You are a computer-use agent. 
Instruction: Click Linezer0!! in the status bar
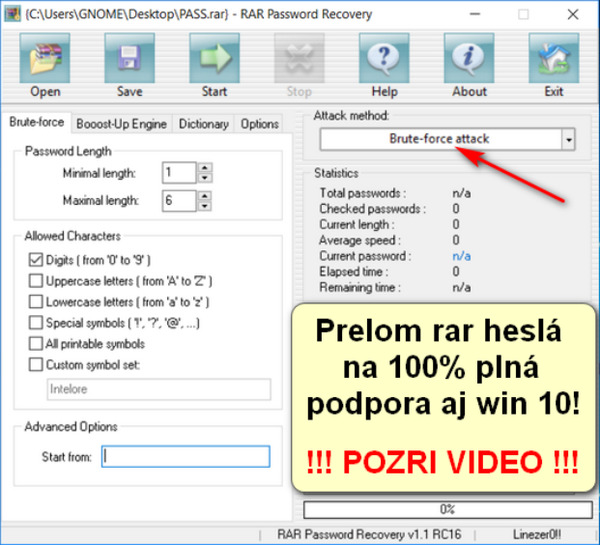[x=537, y=534]
